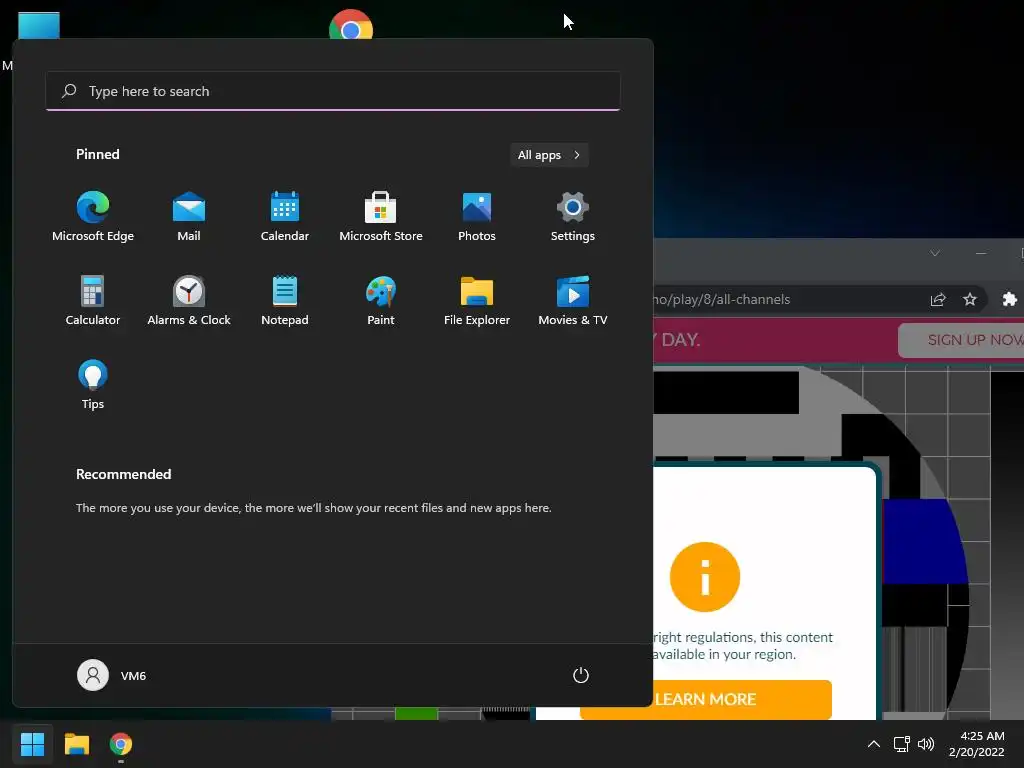Open File Explorer from pinned apps
The height and width of the screenshot is (768, 1024).
477,300
